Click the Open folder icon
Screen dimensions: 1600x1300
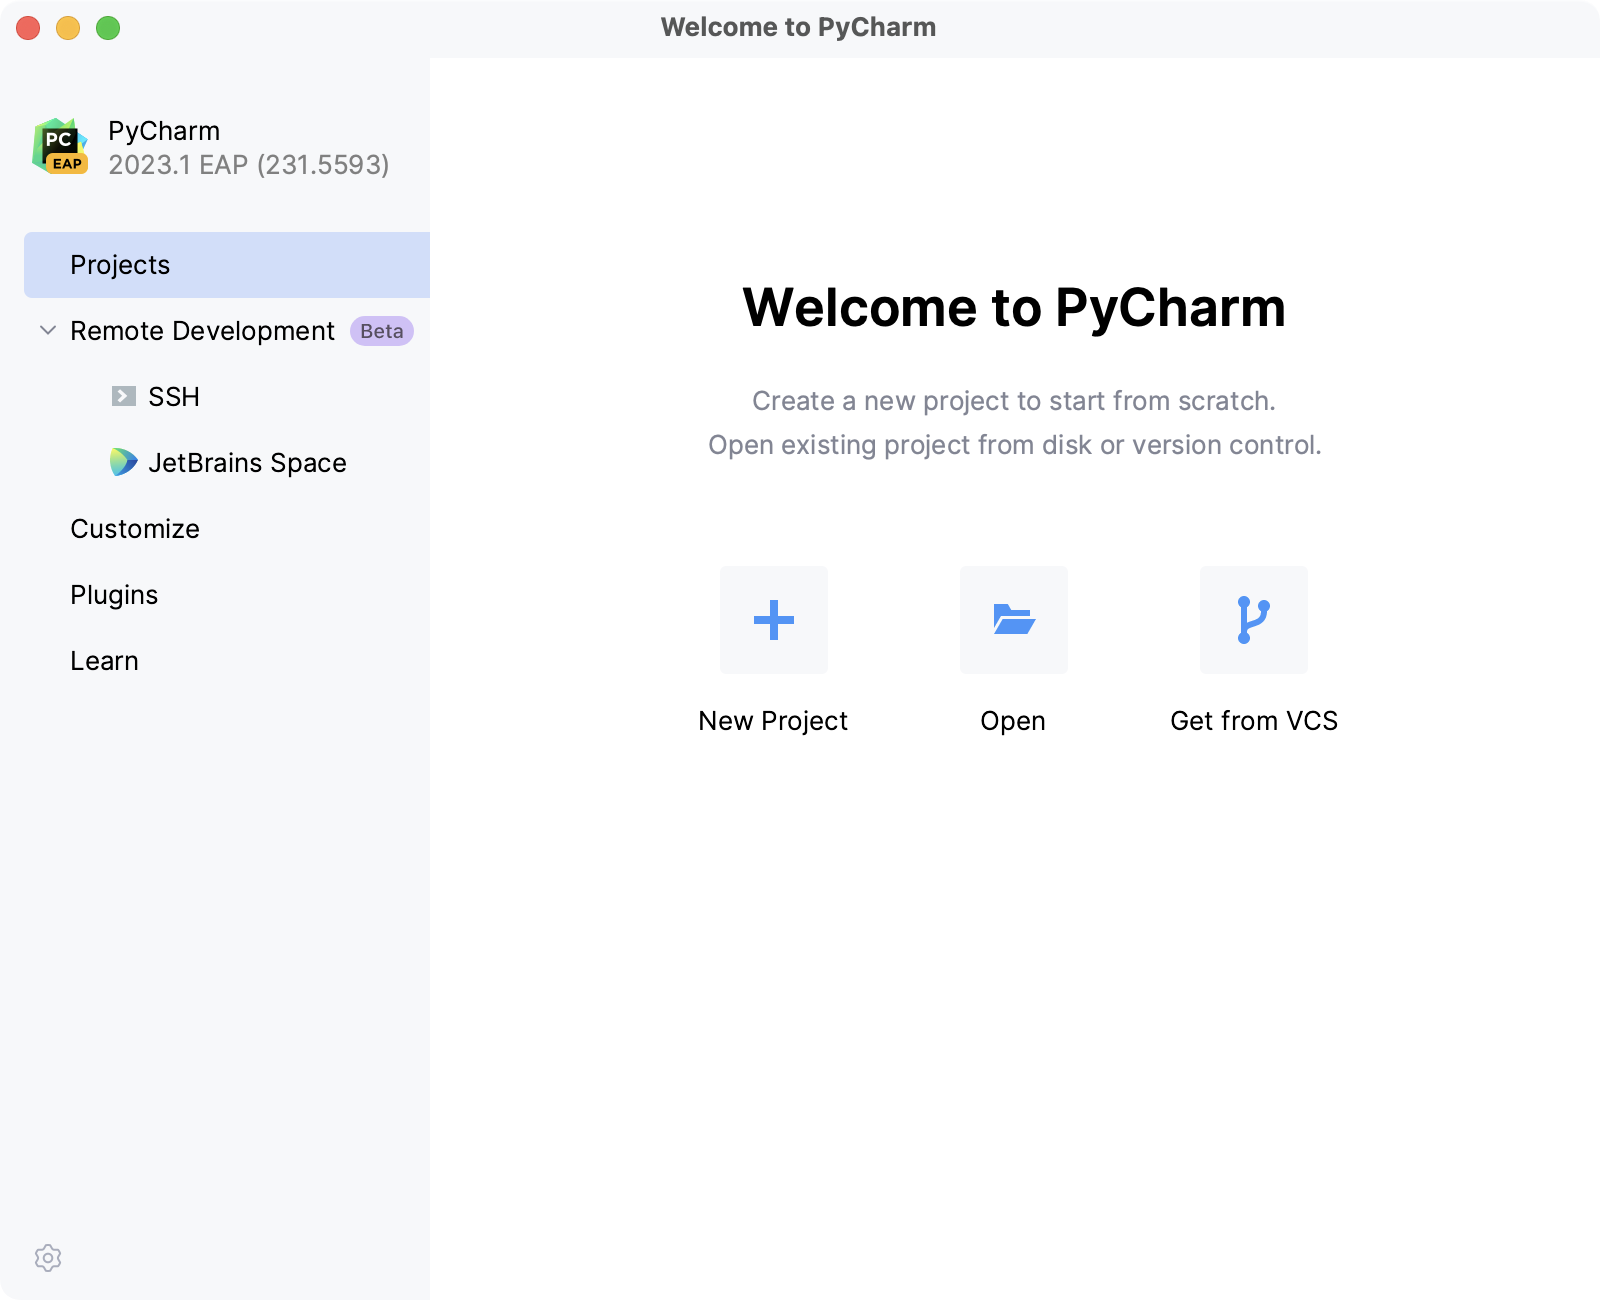tap(1013, 619)
